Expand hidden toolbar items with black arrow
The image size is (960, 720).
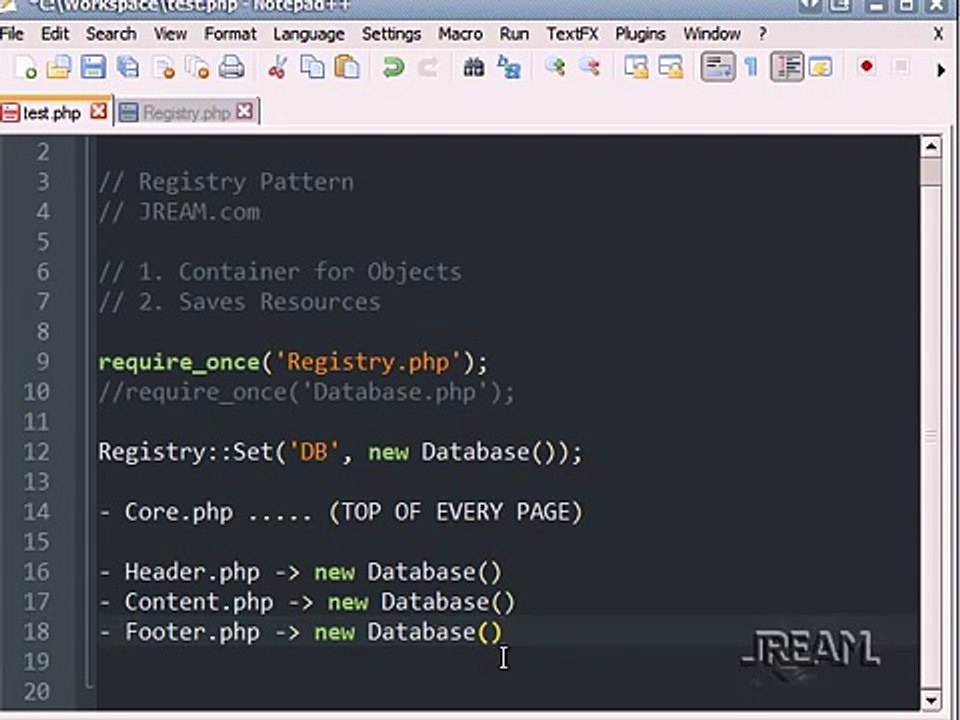click(941, 70)
